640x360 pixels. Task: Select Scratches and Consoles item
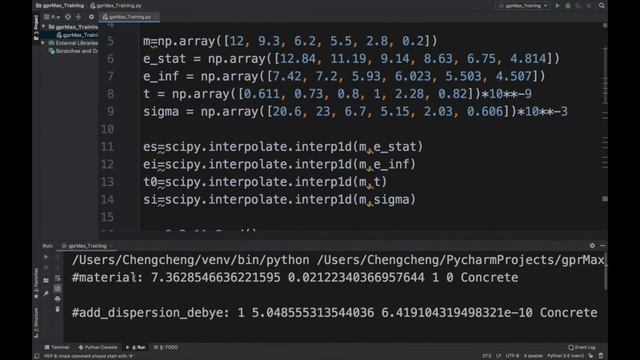73,51
